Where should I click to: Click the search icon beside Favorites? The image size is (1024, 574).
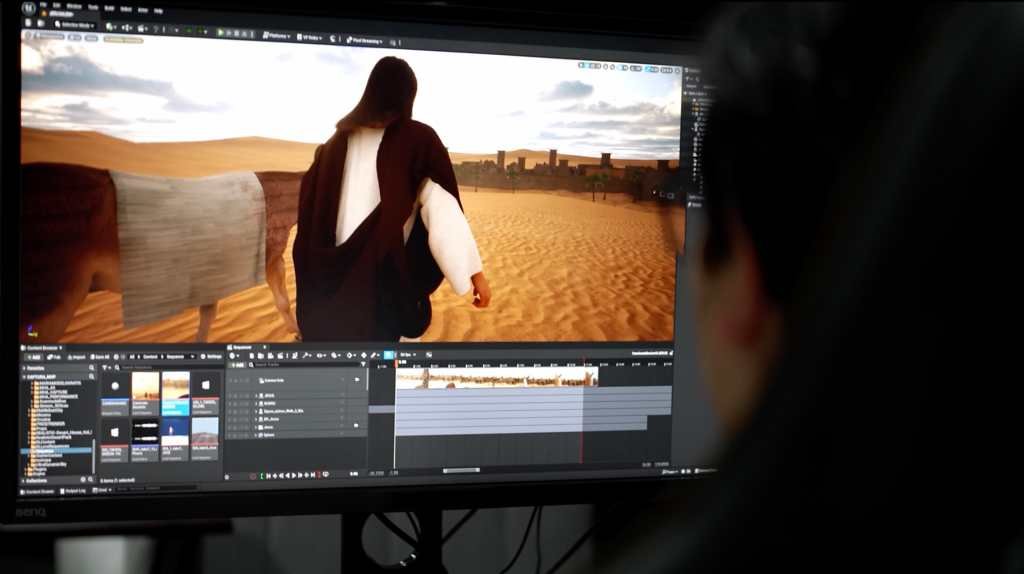(x=93, y=368)
